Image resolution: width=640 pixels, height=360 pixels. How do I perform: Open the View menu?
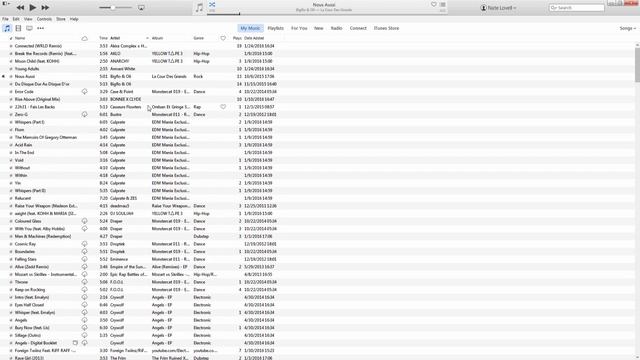point(28,19)
